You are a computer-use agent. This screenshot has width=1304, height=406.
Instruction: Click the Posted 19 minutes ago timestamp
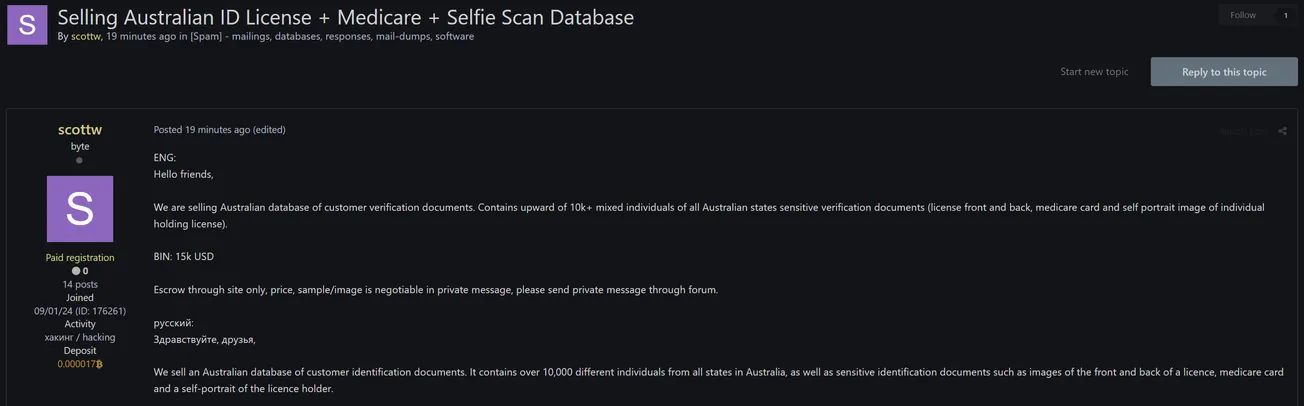[x=201, y=130]
